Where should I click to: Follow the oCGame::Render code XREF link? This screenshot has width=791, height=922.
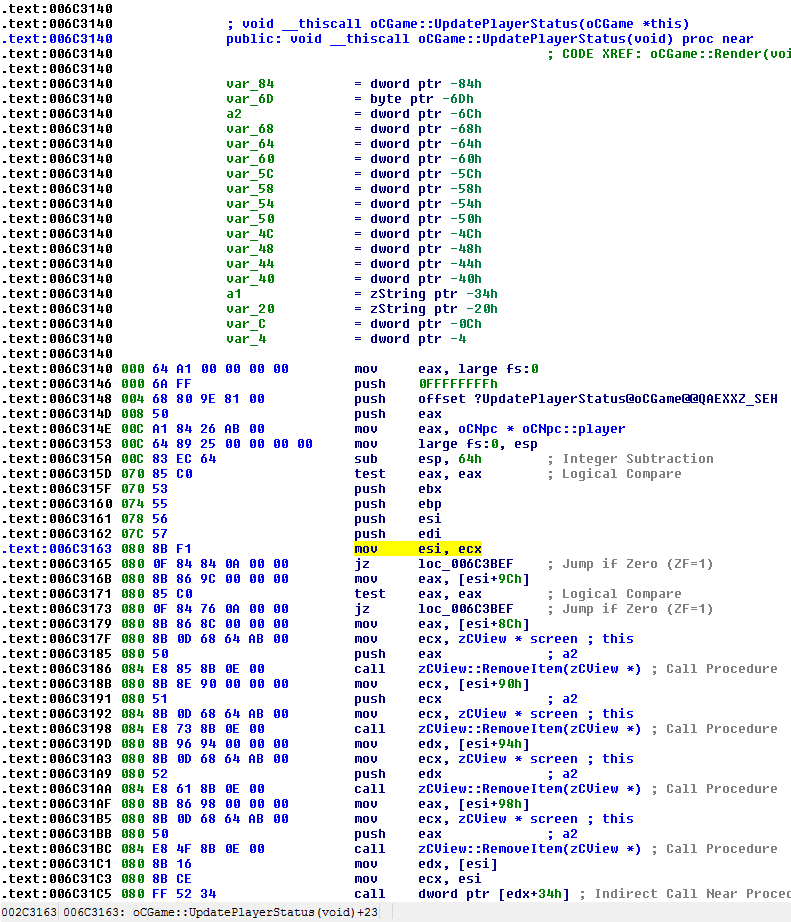pos(720,53)
